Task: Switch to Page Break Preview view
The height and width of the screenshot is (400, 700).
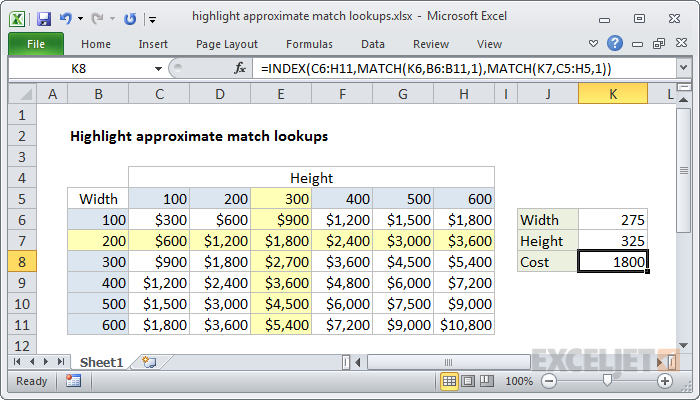Action: coord(487,381)
